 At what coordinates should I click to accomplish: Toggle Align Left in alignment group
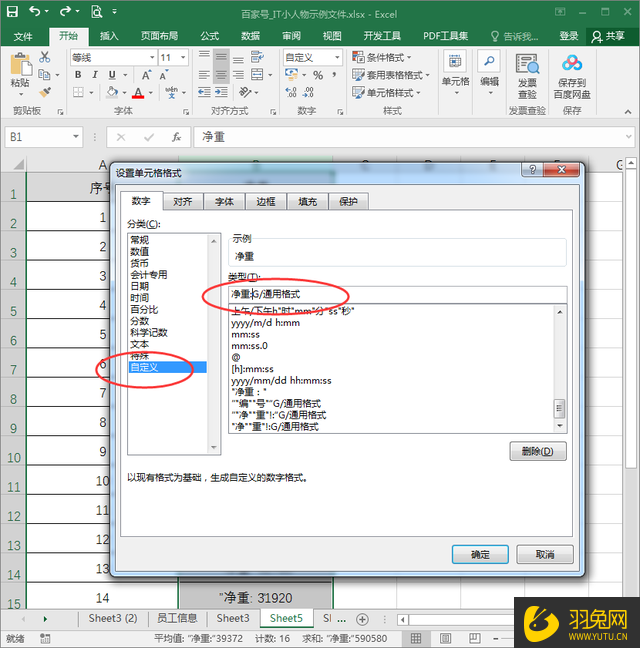click(x=204, y=75)
